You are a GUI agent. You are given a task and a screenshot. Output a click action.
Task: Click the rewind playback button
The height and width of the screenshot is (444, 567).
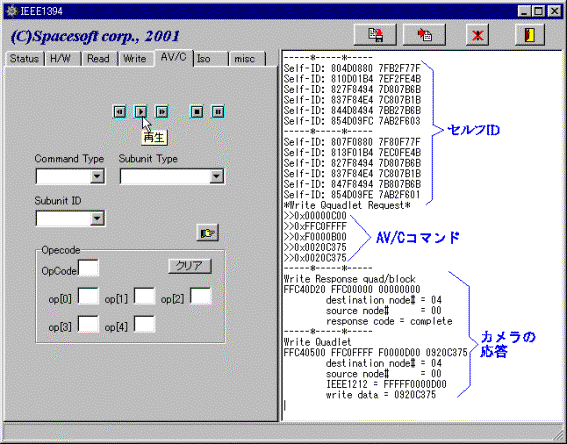[x=120, y=112]
